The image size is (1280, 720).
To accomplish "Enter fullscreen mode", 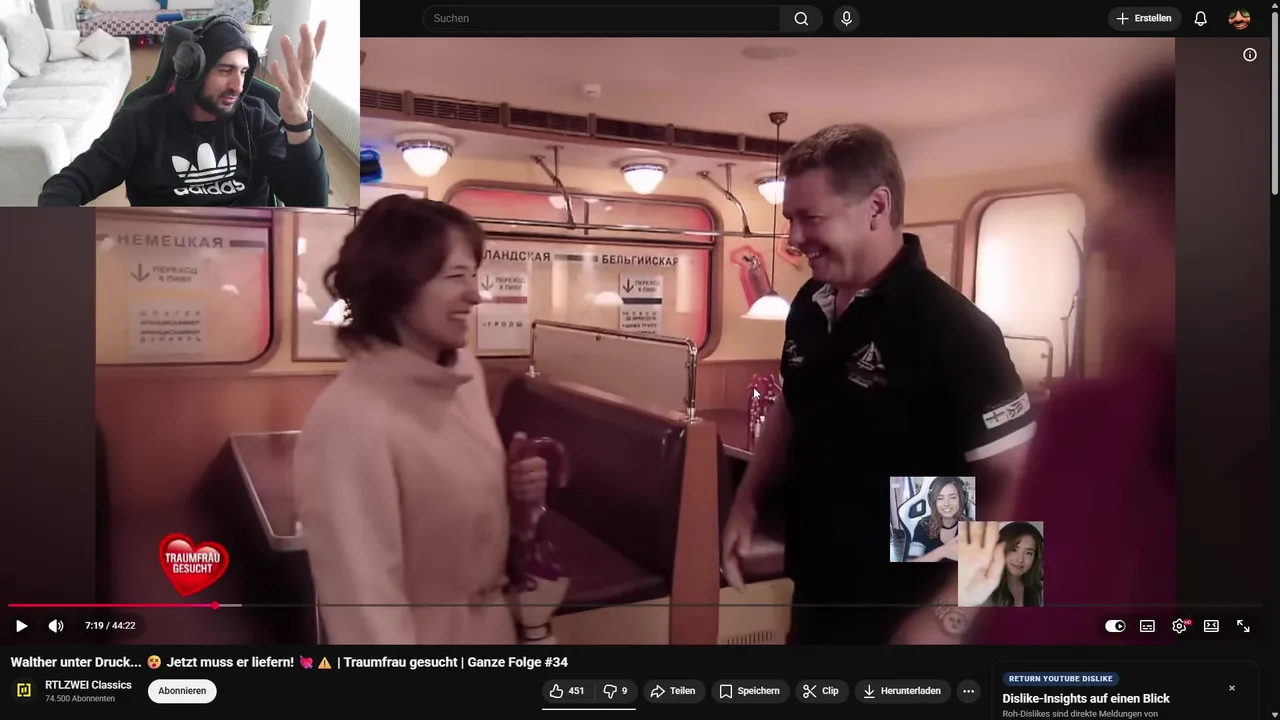I will tap(1243, 626).
